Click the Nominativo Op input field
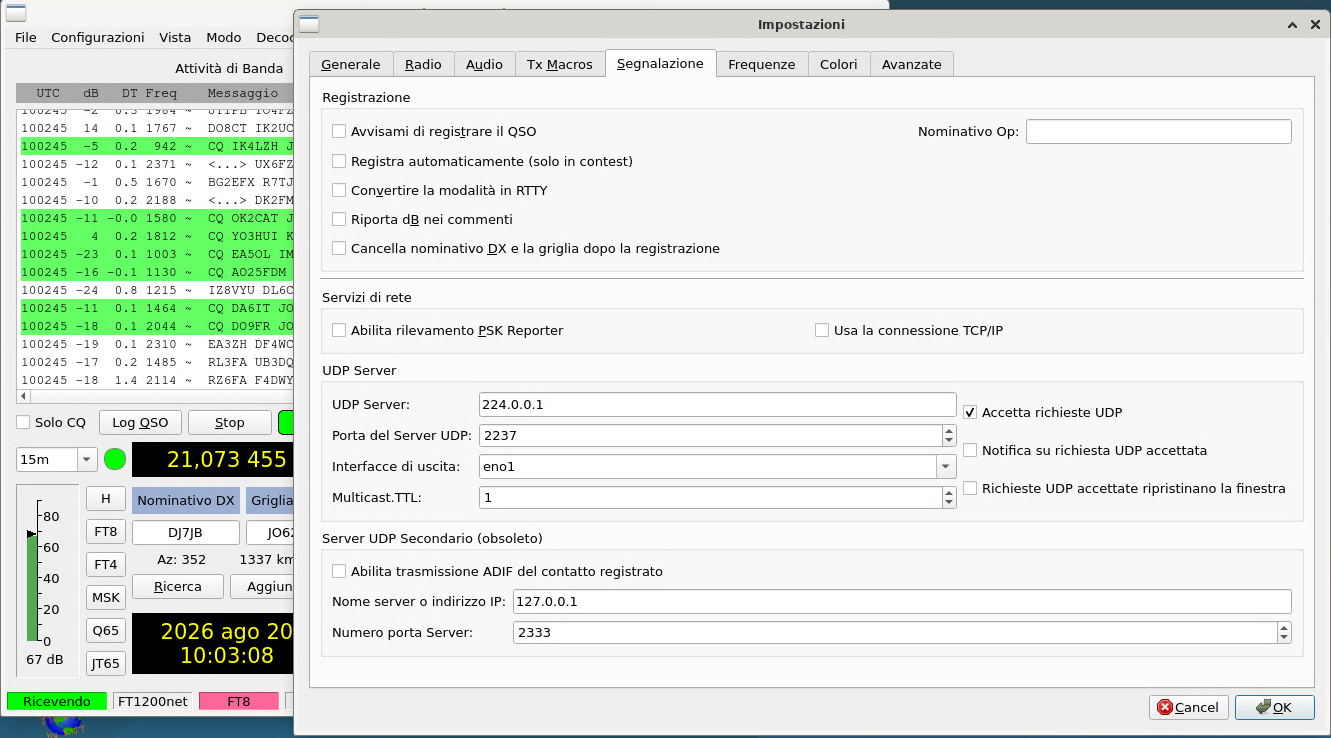 1159,131
